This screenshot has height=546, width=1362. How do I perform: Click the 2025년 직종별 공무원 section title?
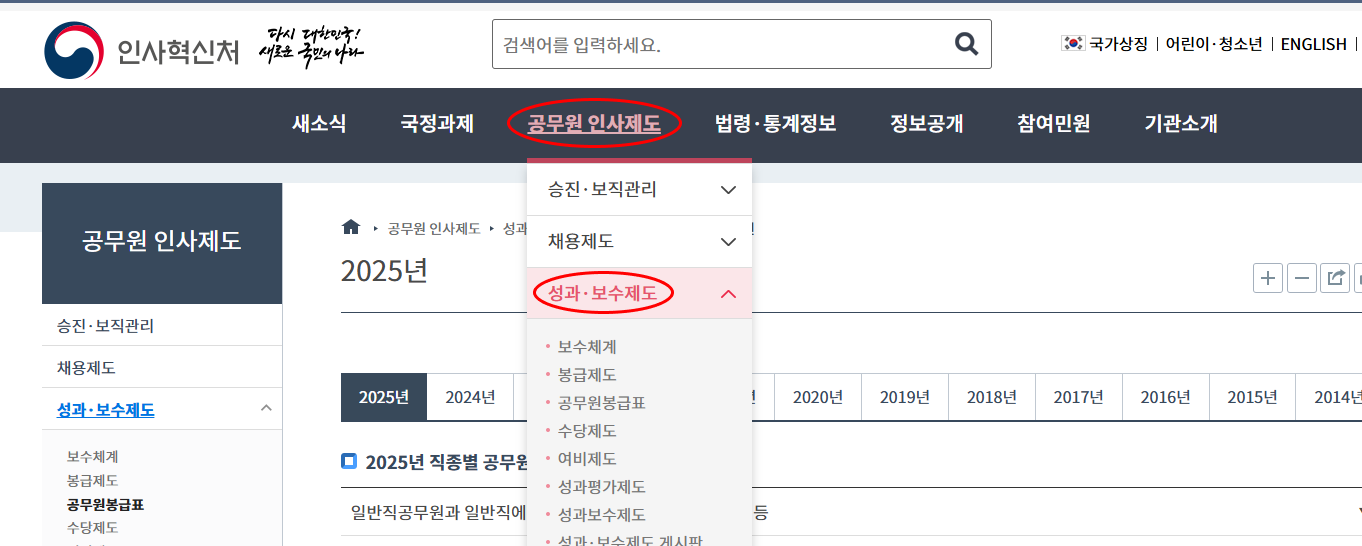(x=446, y=462)
